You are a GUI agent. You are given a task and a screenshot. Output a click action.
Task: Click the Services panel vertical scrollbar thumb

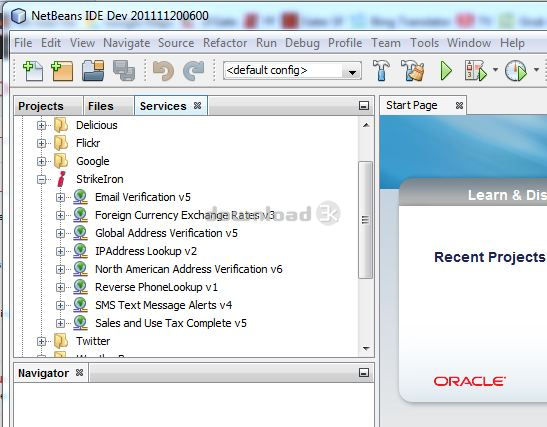tap(365, 220)
